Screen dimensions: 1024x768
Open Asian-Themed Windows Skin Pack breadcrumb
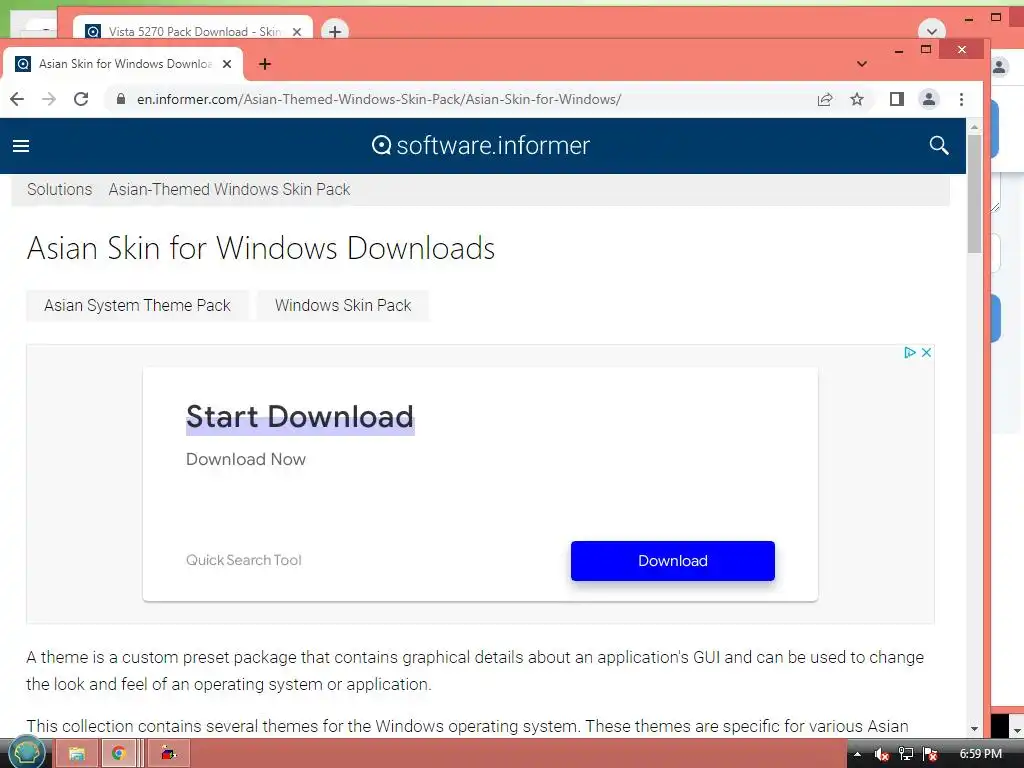pos(229,189)
